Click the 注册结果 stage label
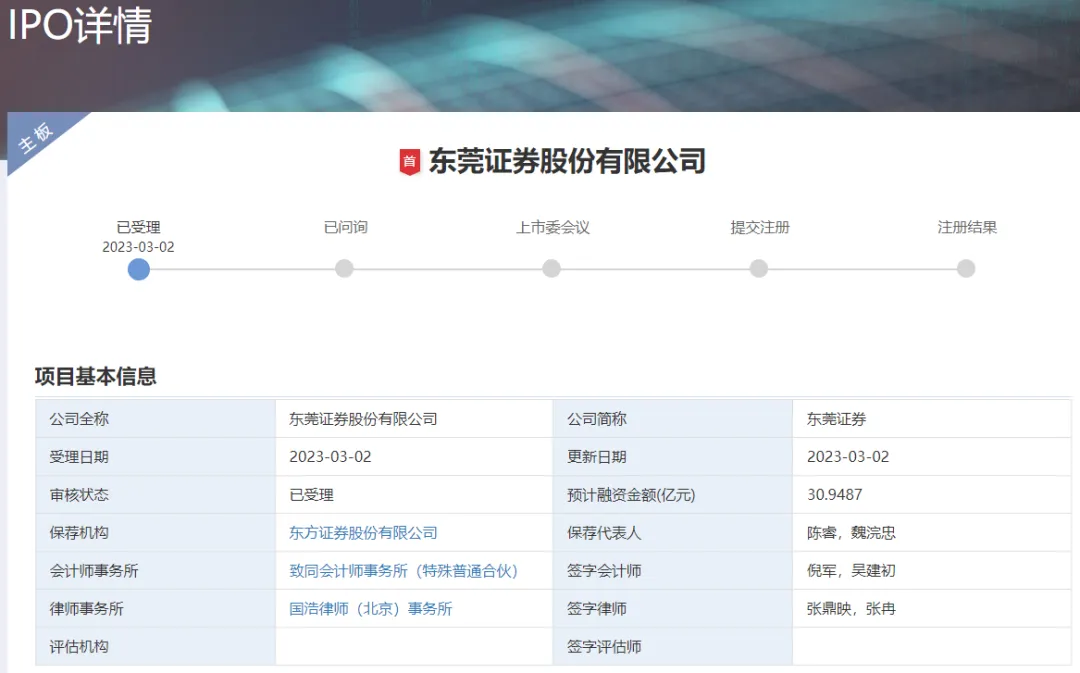The width and height of the screenshot is (1080, 673). pos(967,227)
